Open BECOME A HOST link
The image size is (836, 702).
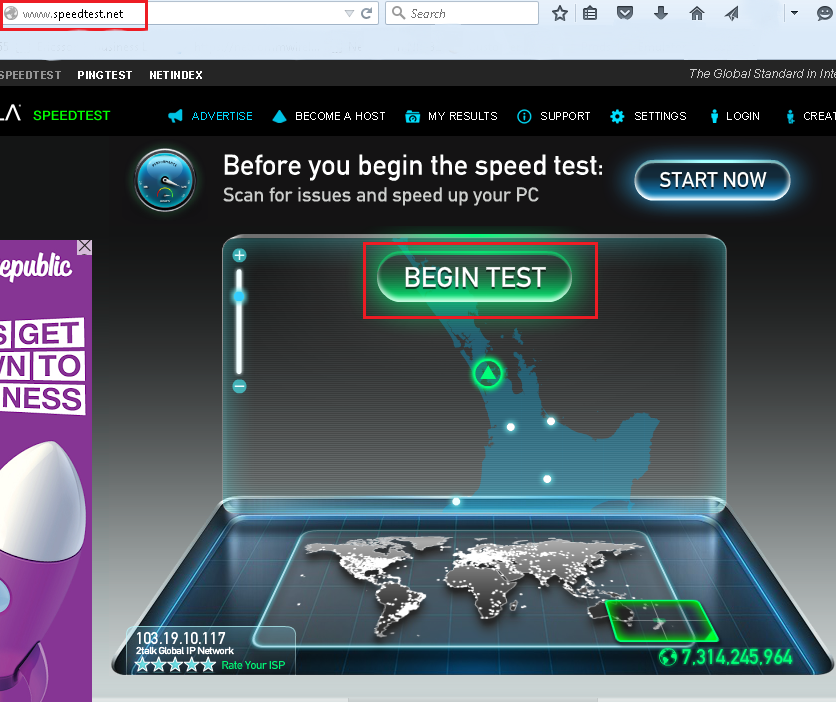pyautogui.click(x=329, y=116)
